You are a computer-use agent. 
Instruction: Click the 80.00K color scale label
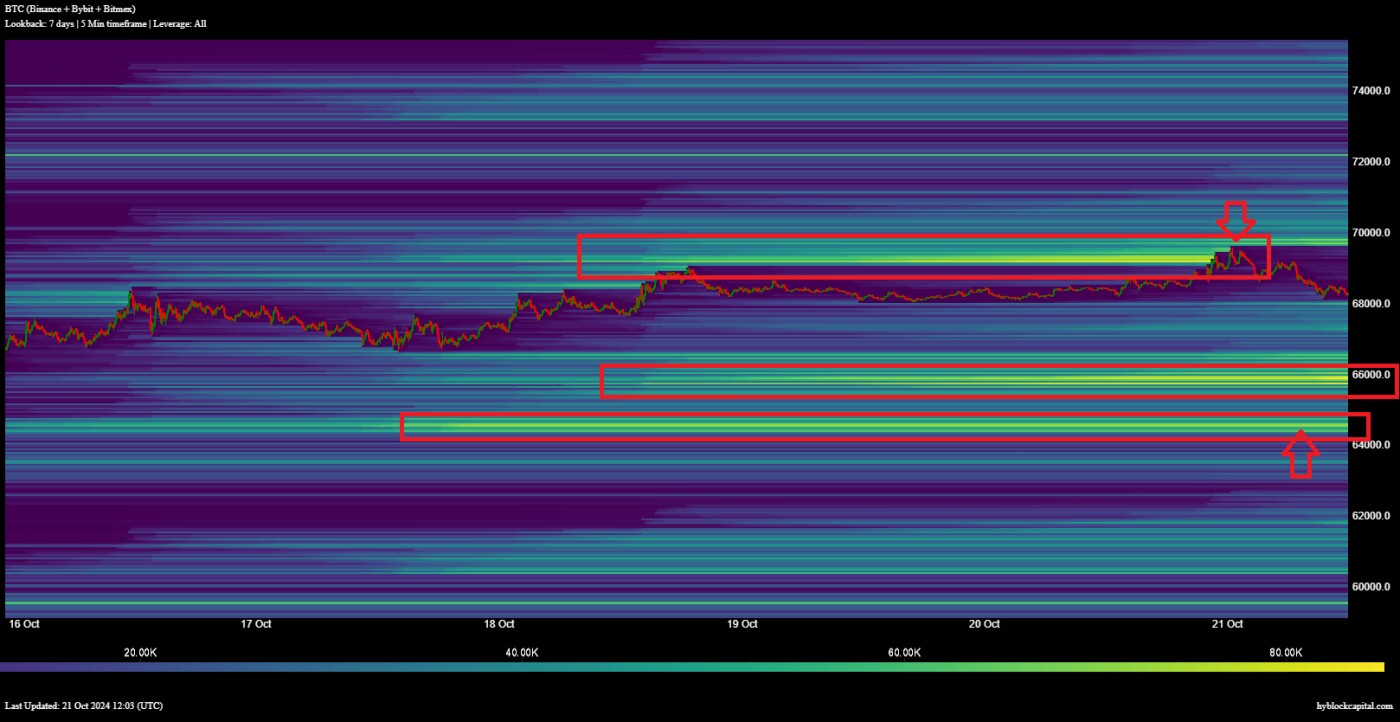(1285, 652)
